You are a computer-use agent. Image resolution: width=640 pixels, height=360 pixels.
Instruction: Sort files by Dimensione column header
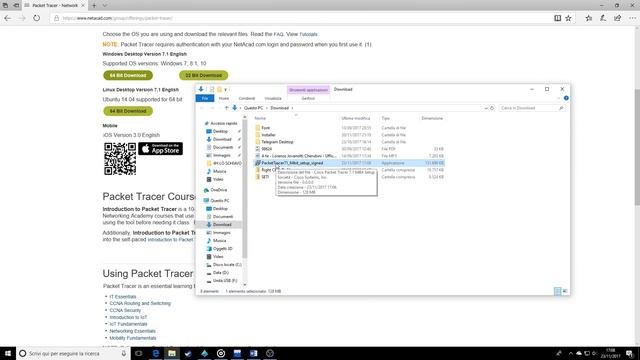tap(432, 118)
